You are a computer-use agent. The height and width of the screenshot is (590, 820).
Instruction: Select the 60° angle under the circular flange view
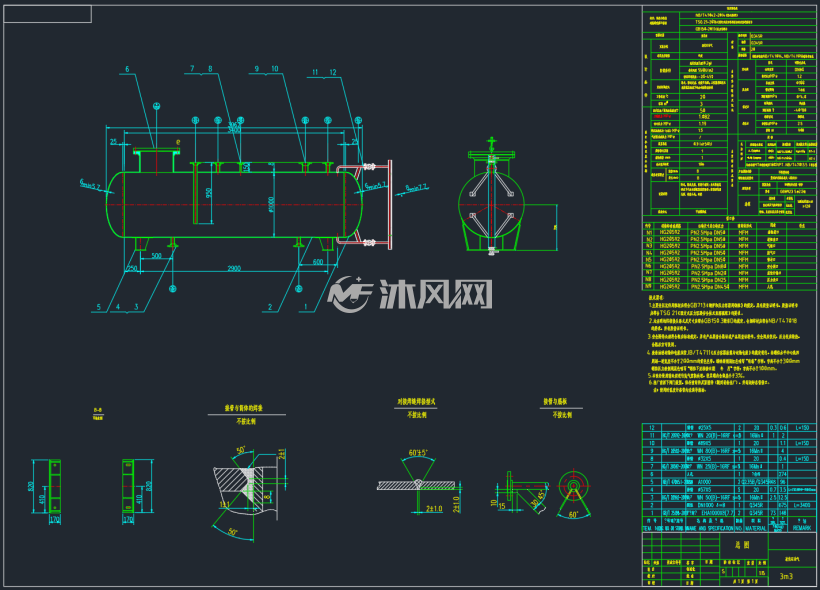click(573, 515)
